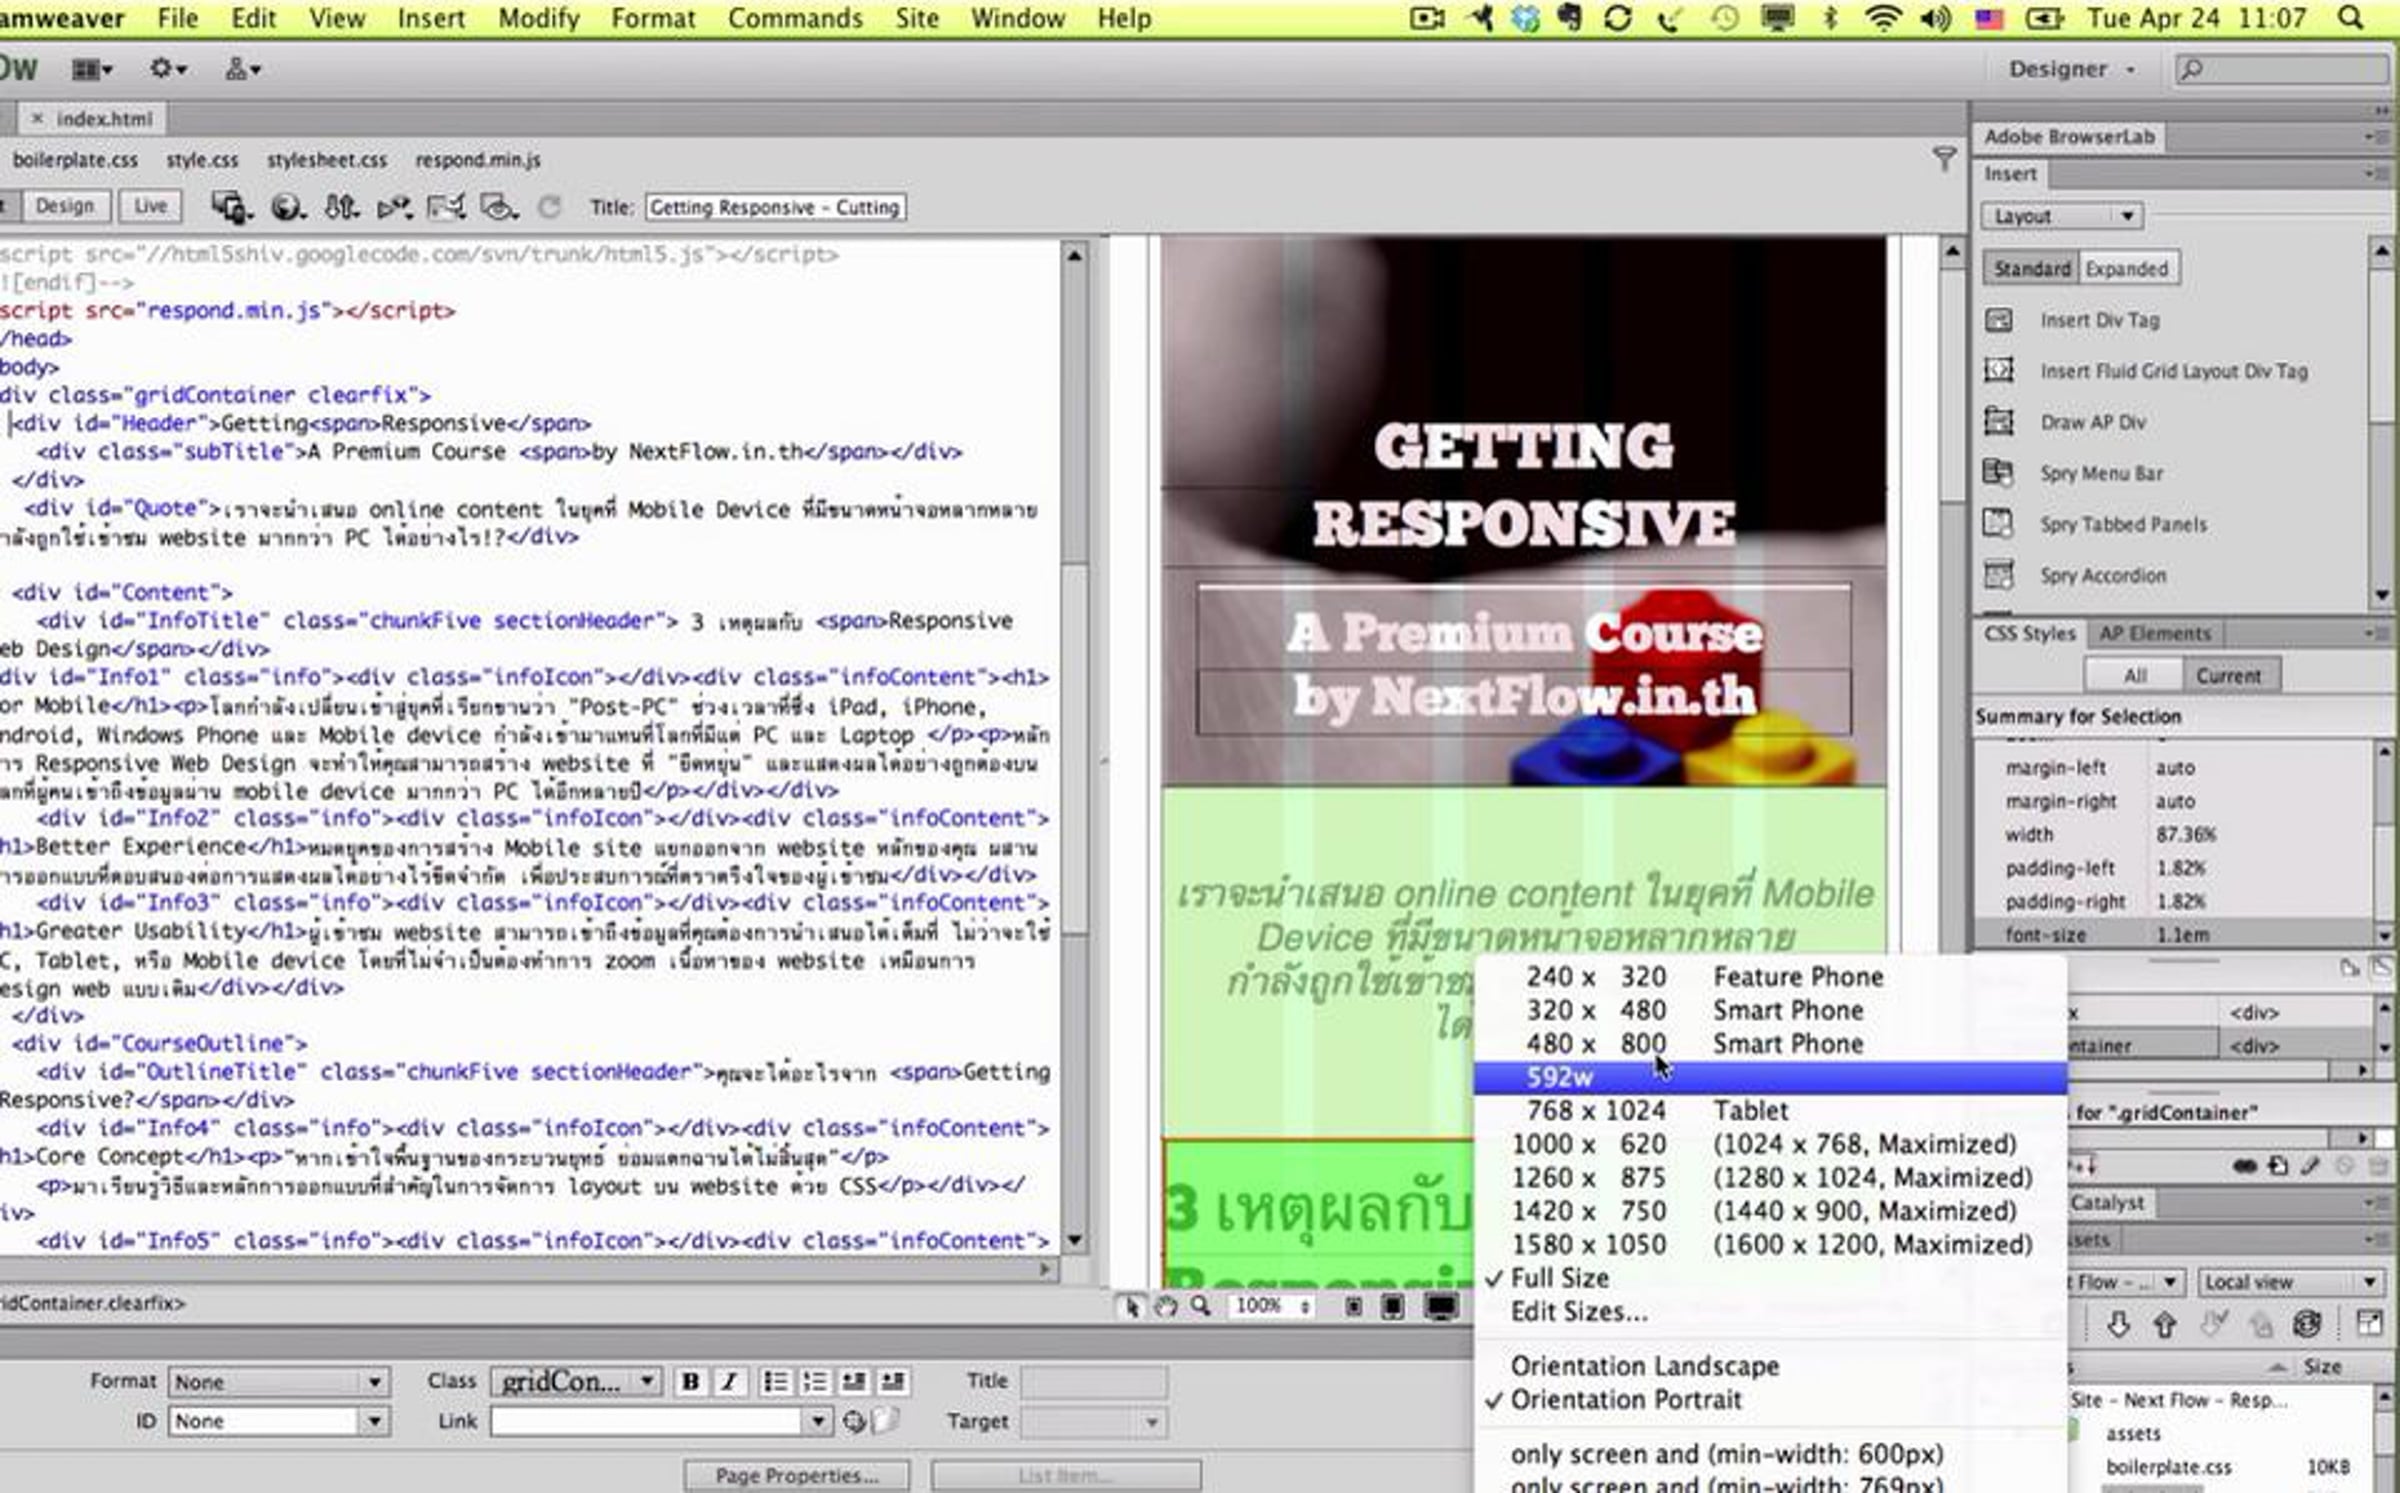Switch CSS Styles to All mode
Screen dimensions: 2400x1493
coord(2134,675)
